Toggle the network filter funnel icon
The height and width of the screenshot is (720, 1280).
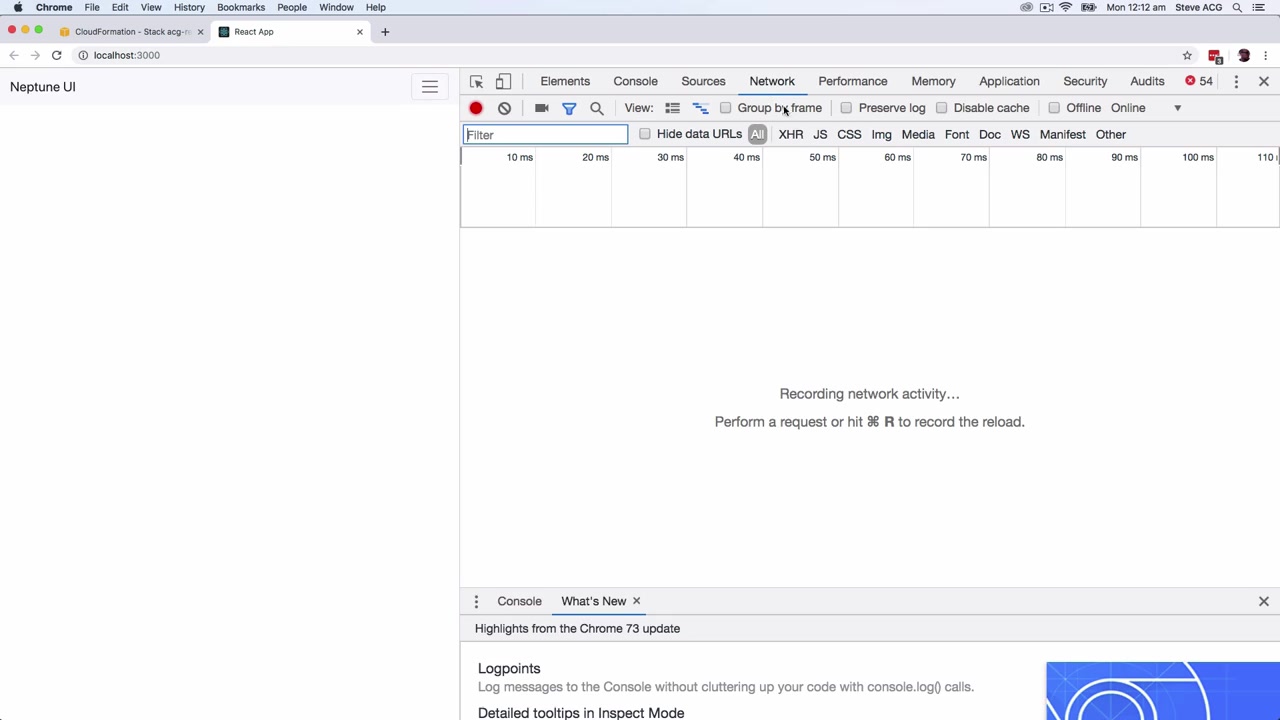[569, 108]
